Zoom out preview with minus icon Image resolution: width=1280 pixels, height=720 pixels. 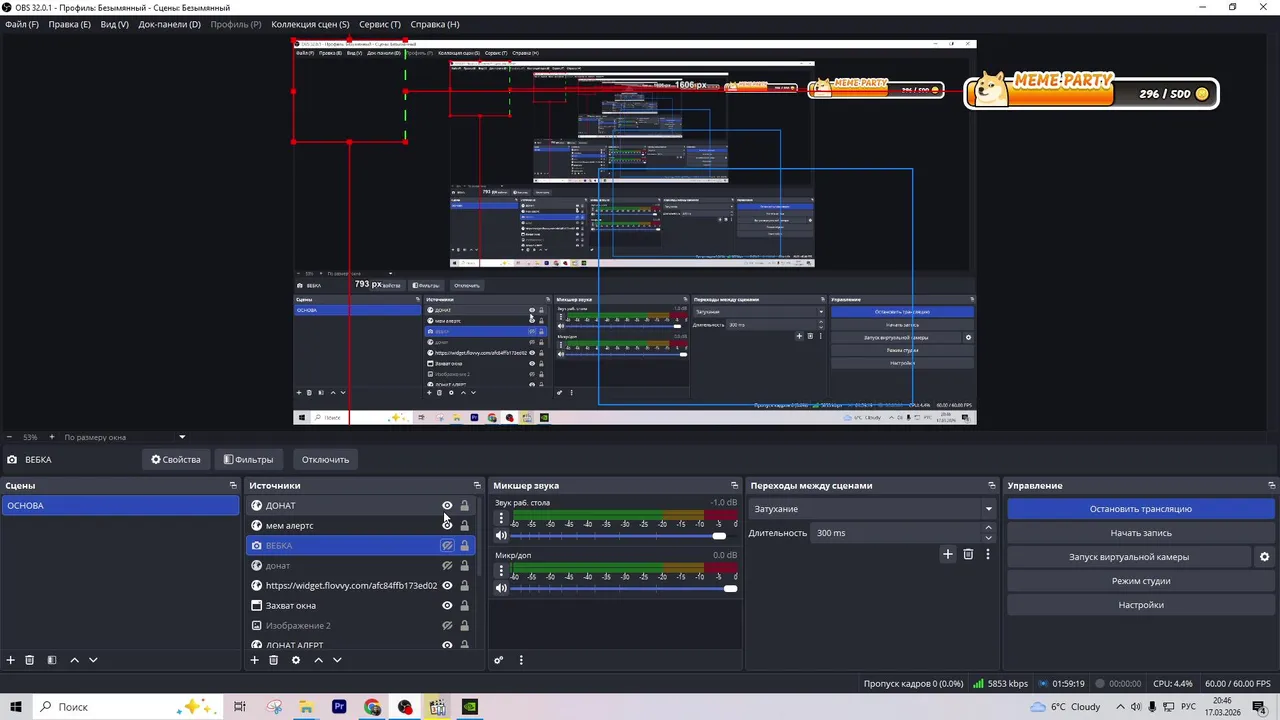coord(9,437)
